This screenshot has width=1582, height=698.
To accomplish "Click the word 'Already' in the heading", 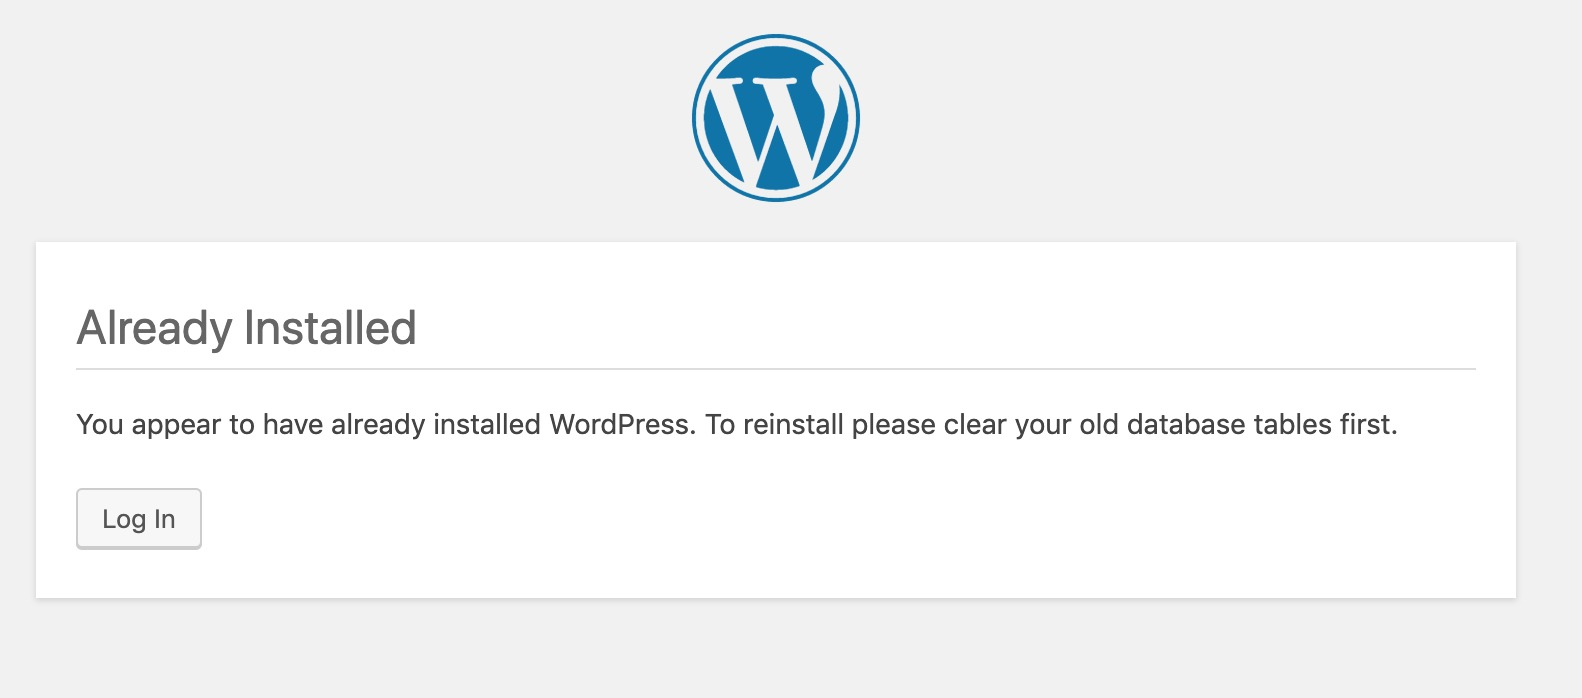I will (155, 328).
